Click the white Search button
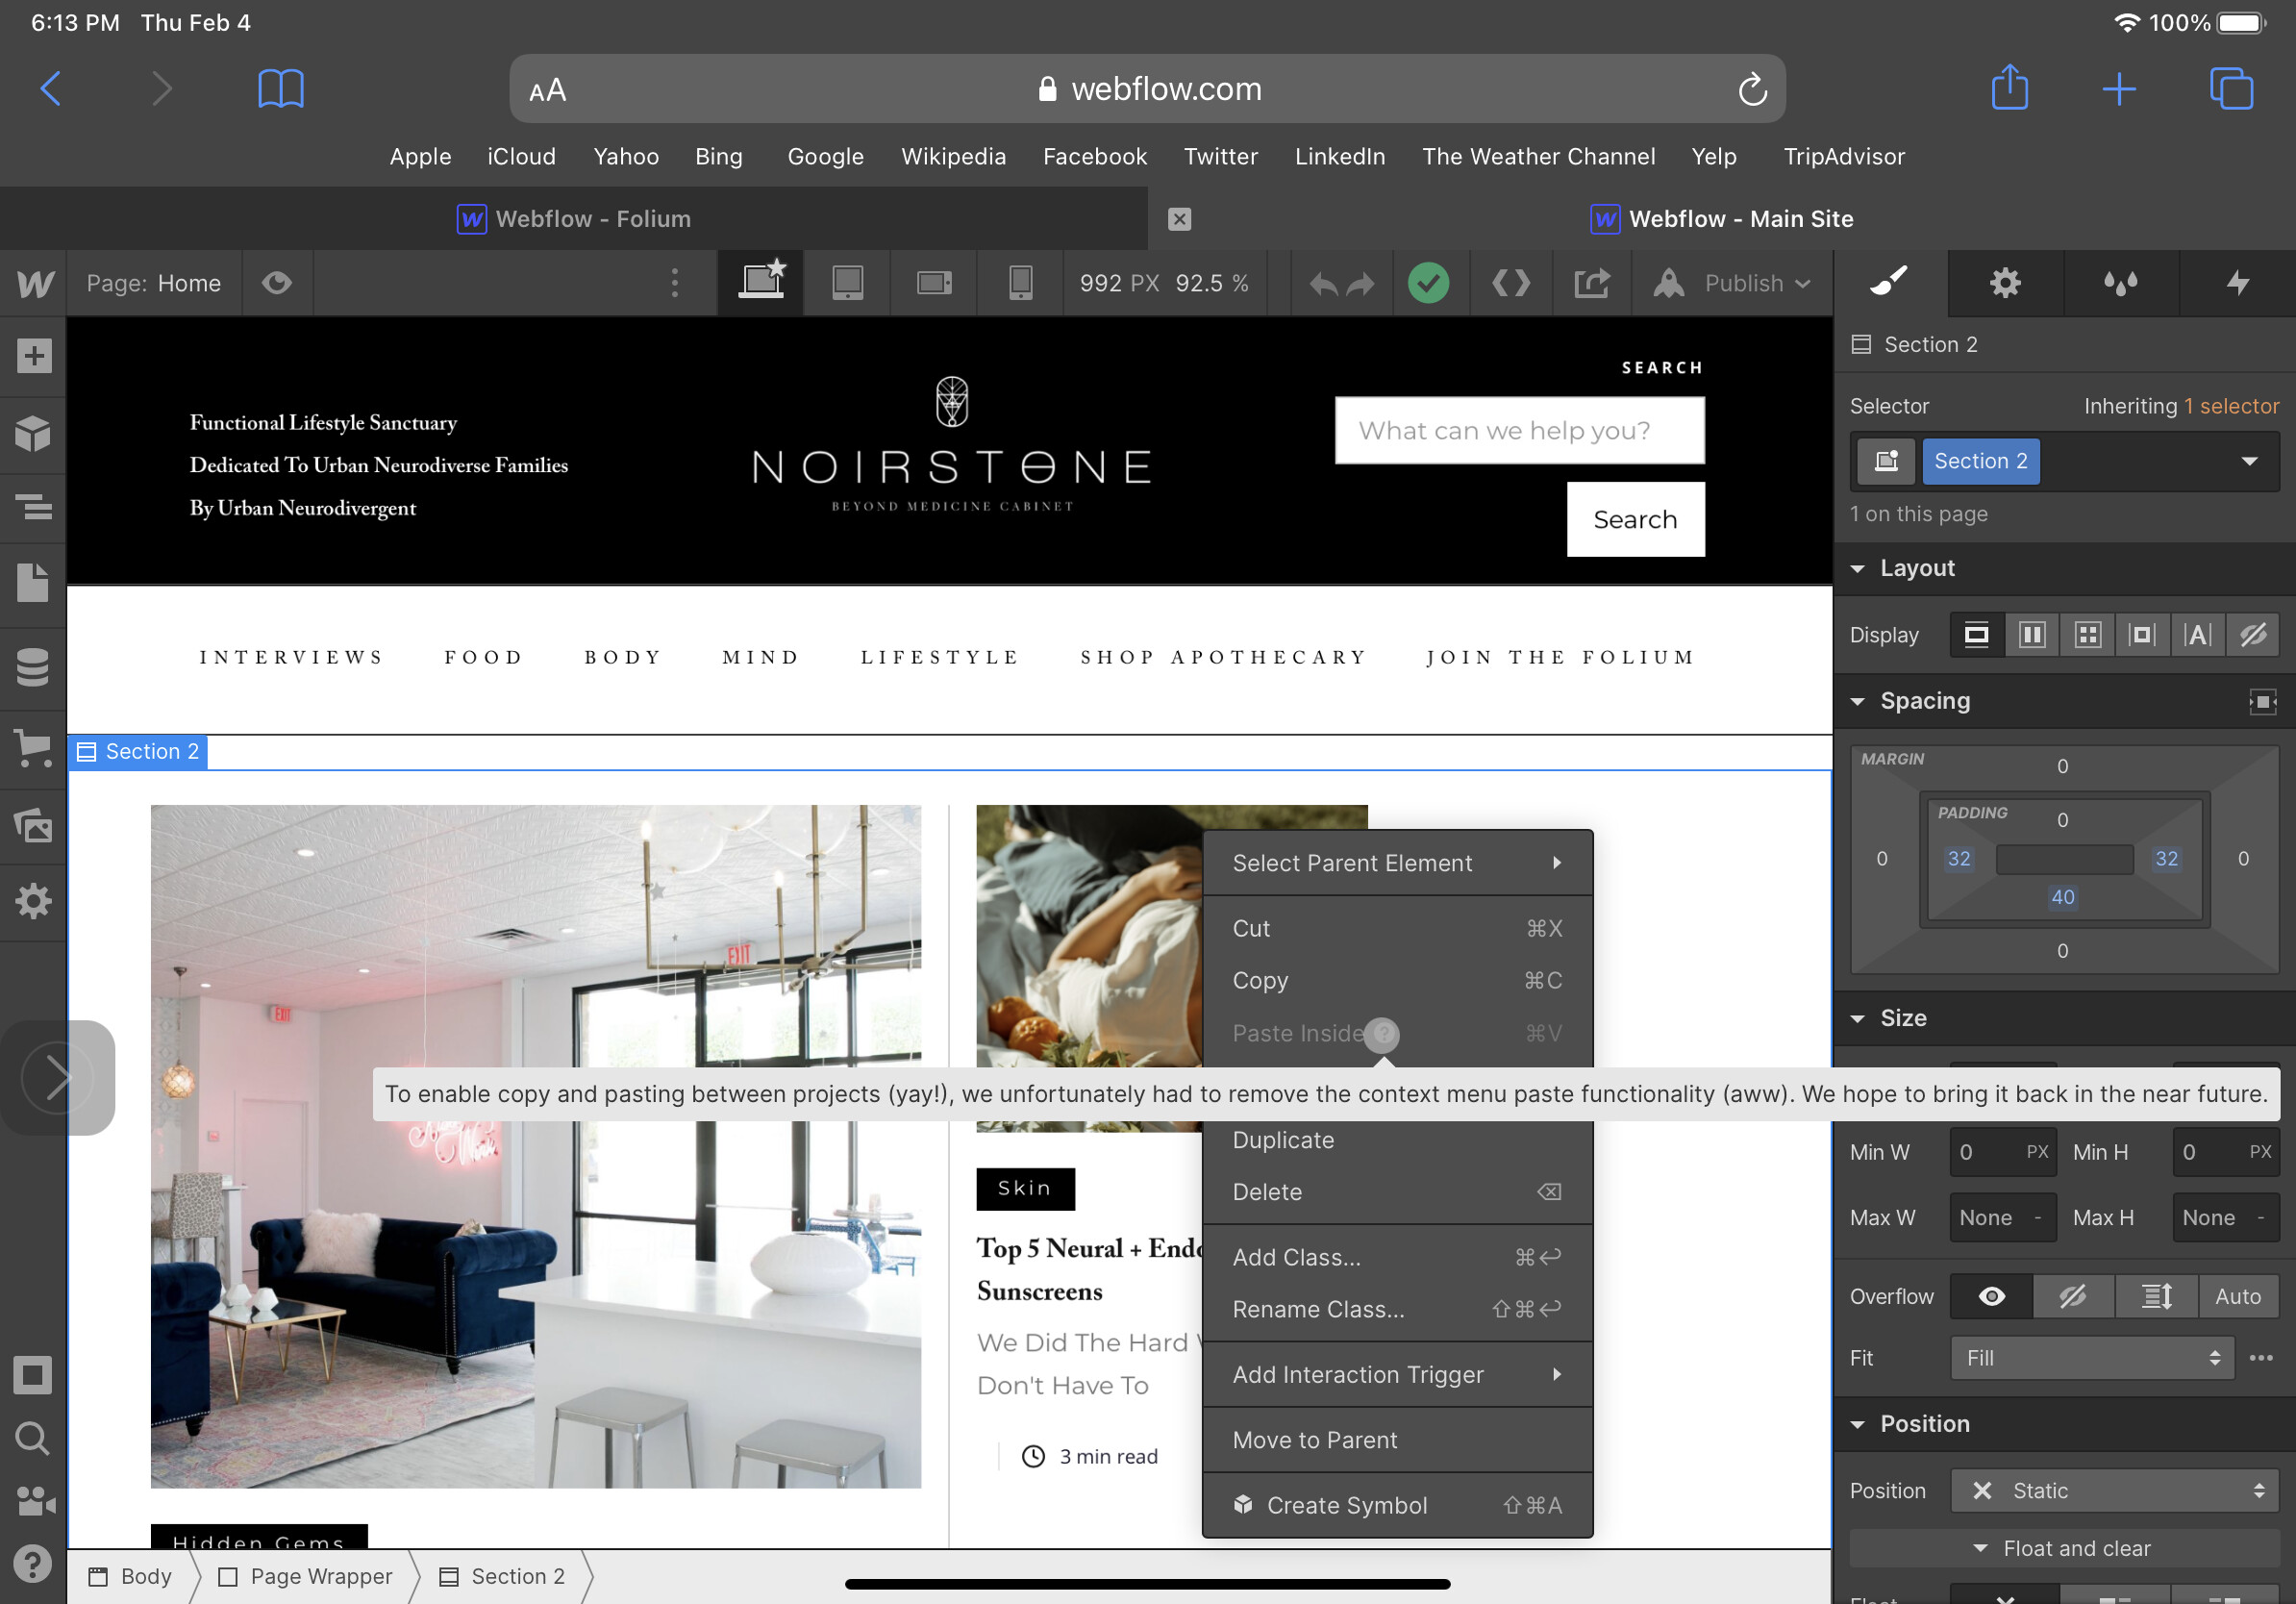2296x1604 pixels. (x=1635, y=519)
